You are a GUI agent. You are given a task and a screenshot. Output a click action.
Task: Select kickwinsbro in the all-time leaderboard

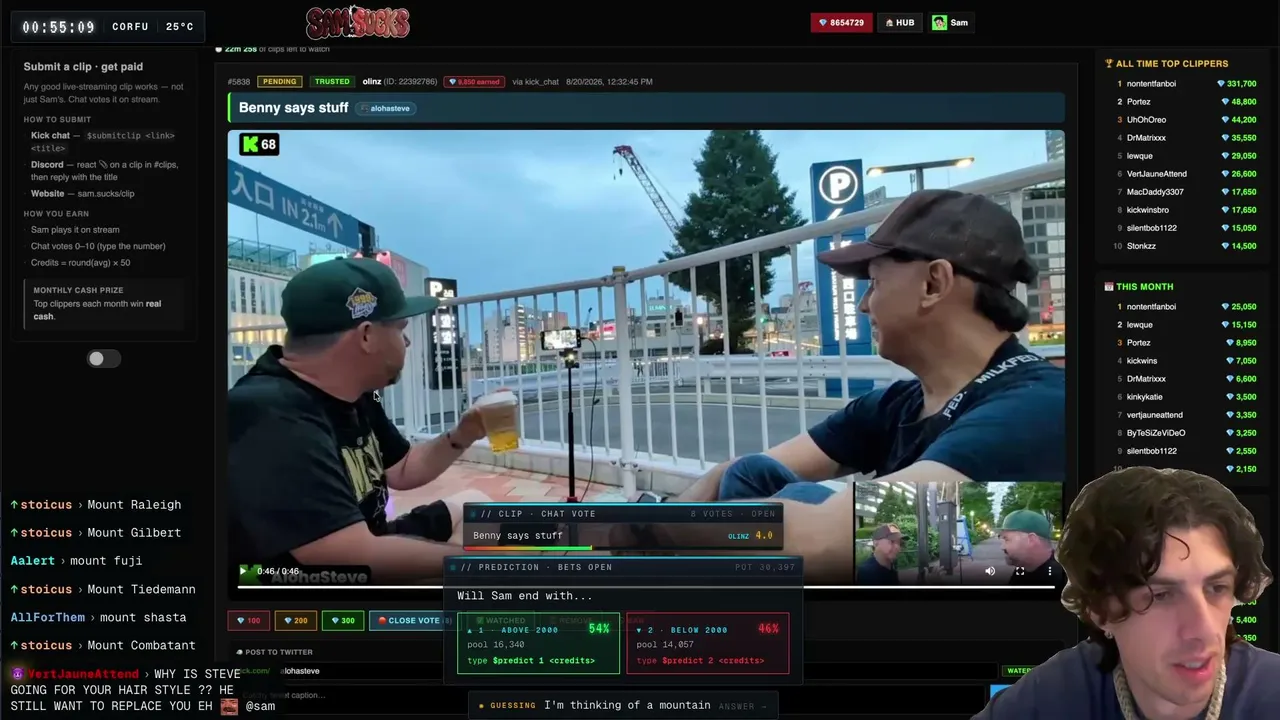[x=1148, y=210]
